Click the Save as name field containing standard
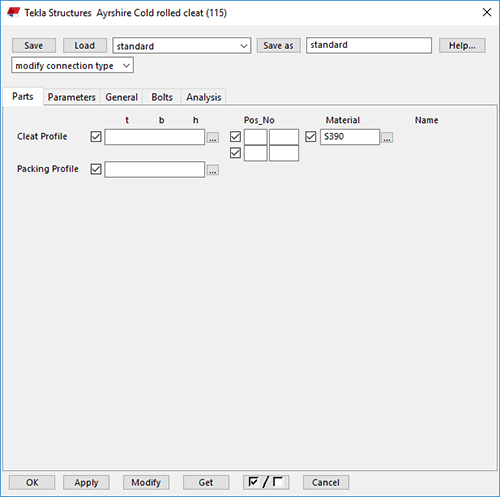Image resolution: width=500 pixels, height=497 pixels. (369, 45)
